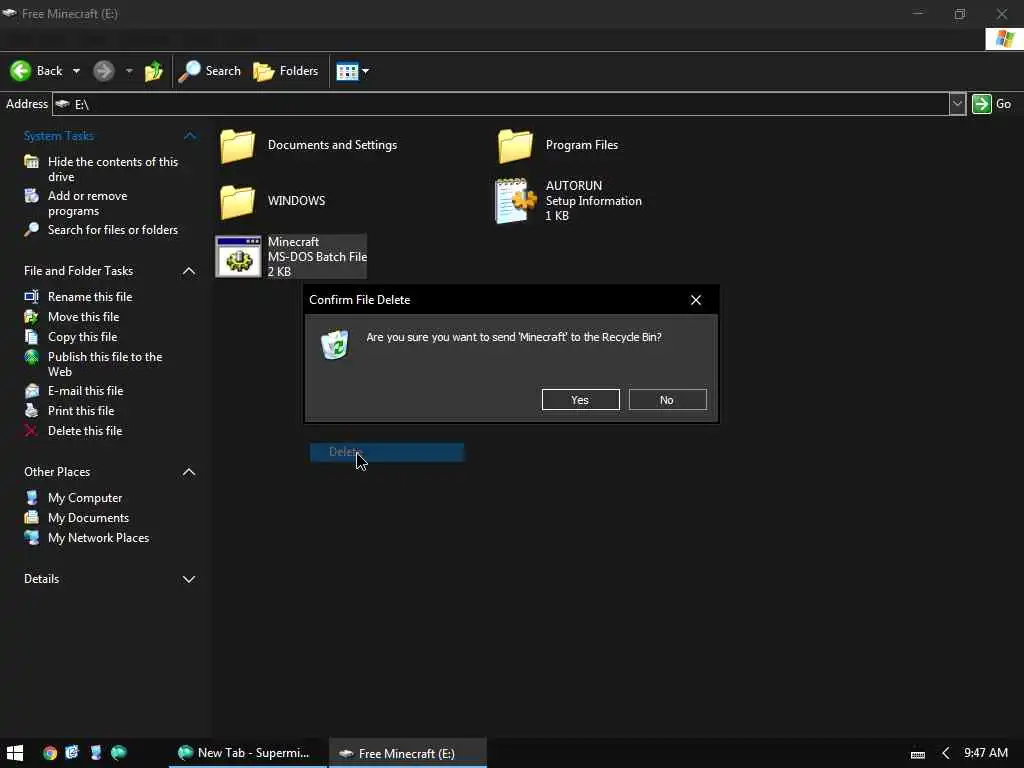Select the Documents and Settings folder
This screenshot has width=1024, height=768.
tap(308, 145)
